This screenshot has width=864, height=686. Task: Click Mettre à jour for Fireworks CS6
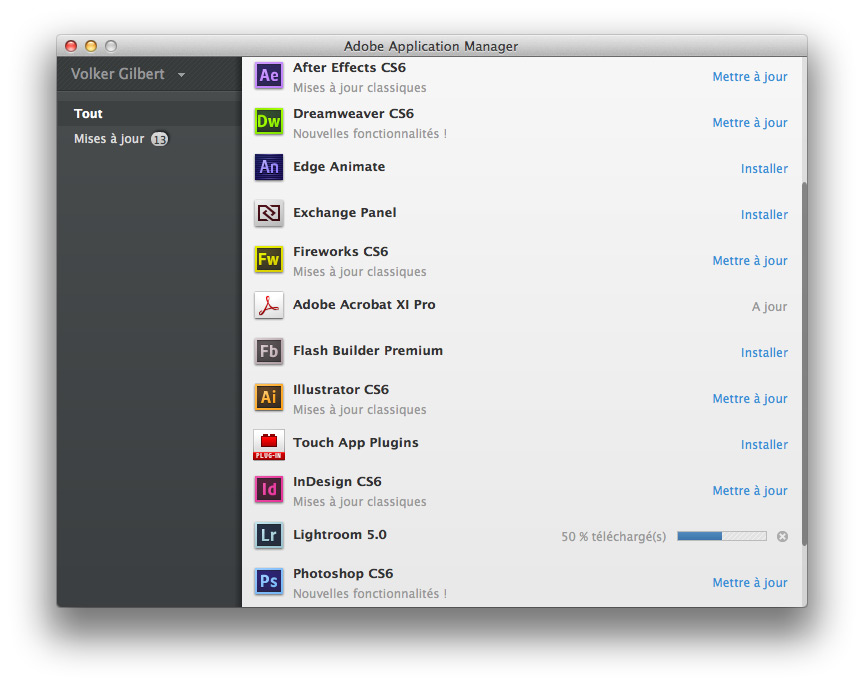(x=749, y=261)
